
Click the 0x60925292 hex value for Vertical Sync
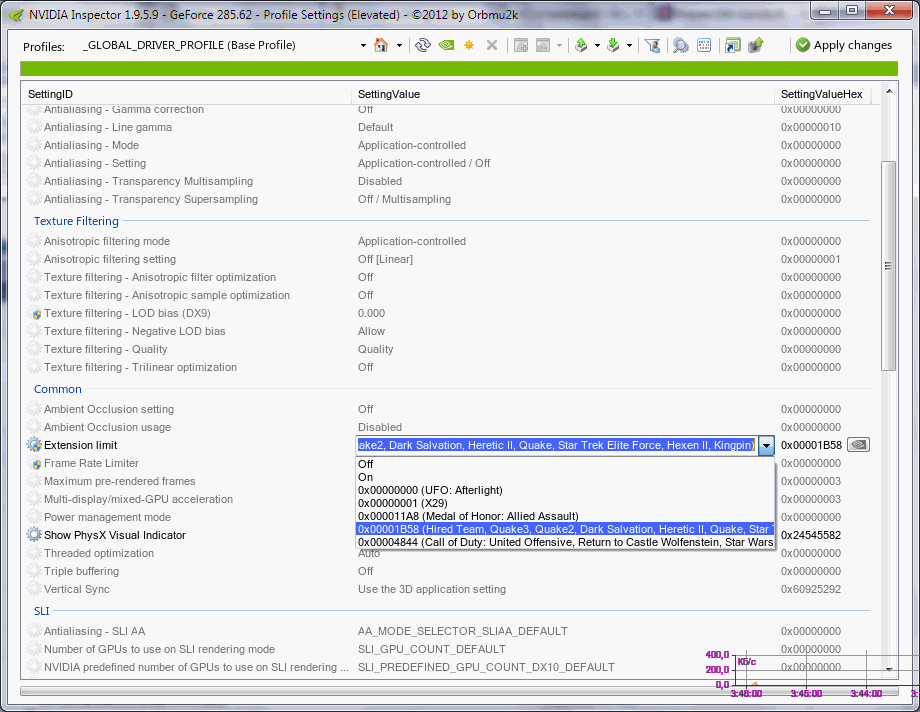(x=811, y=589)
